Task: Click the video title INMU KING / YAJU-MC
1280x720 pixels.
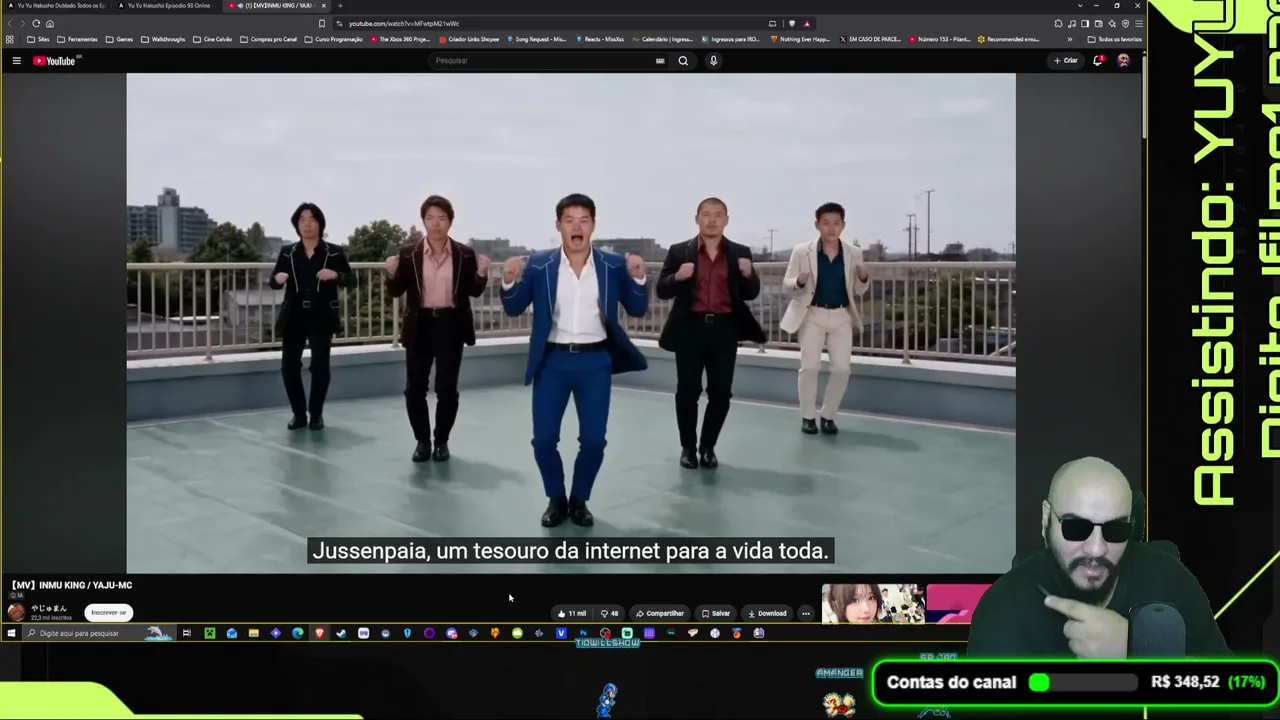Action: [x=72, y=586]
